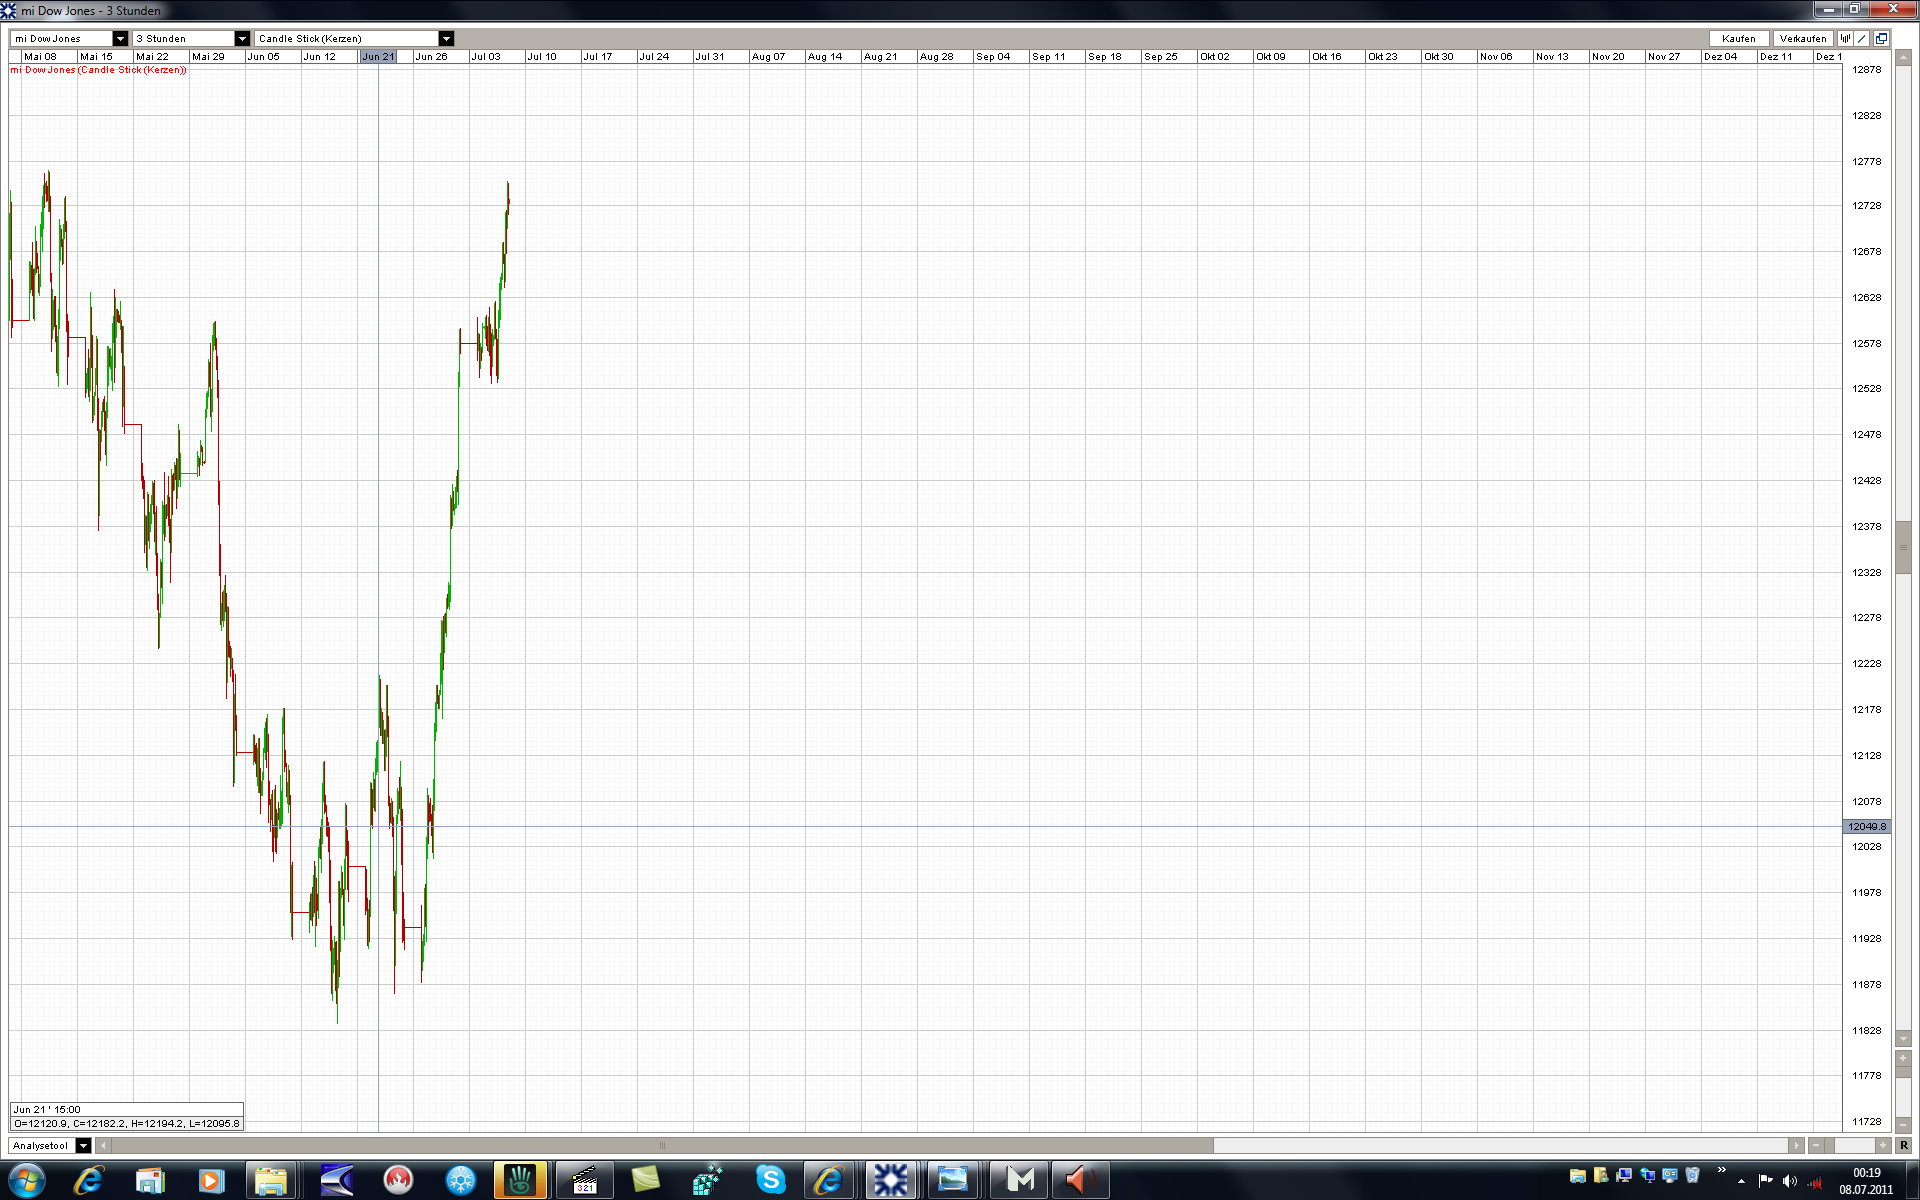This screenshot has width=1920, height=1200.
Task: Open the mi Dow Jones instrument dropdown
Action: pos(120,38)
